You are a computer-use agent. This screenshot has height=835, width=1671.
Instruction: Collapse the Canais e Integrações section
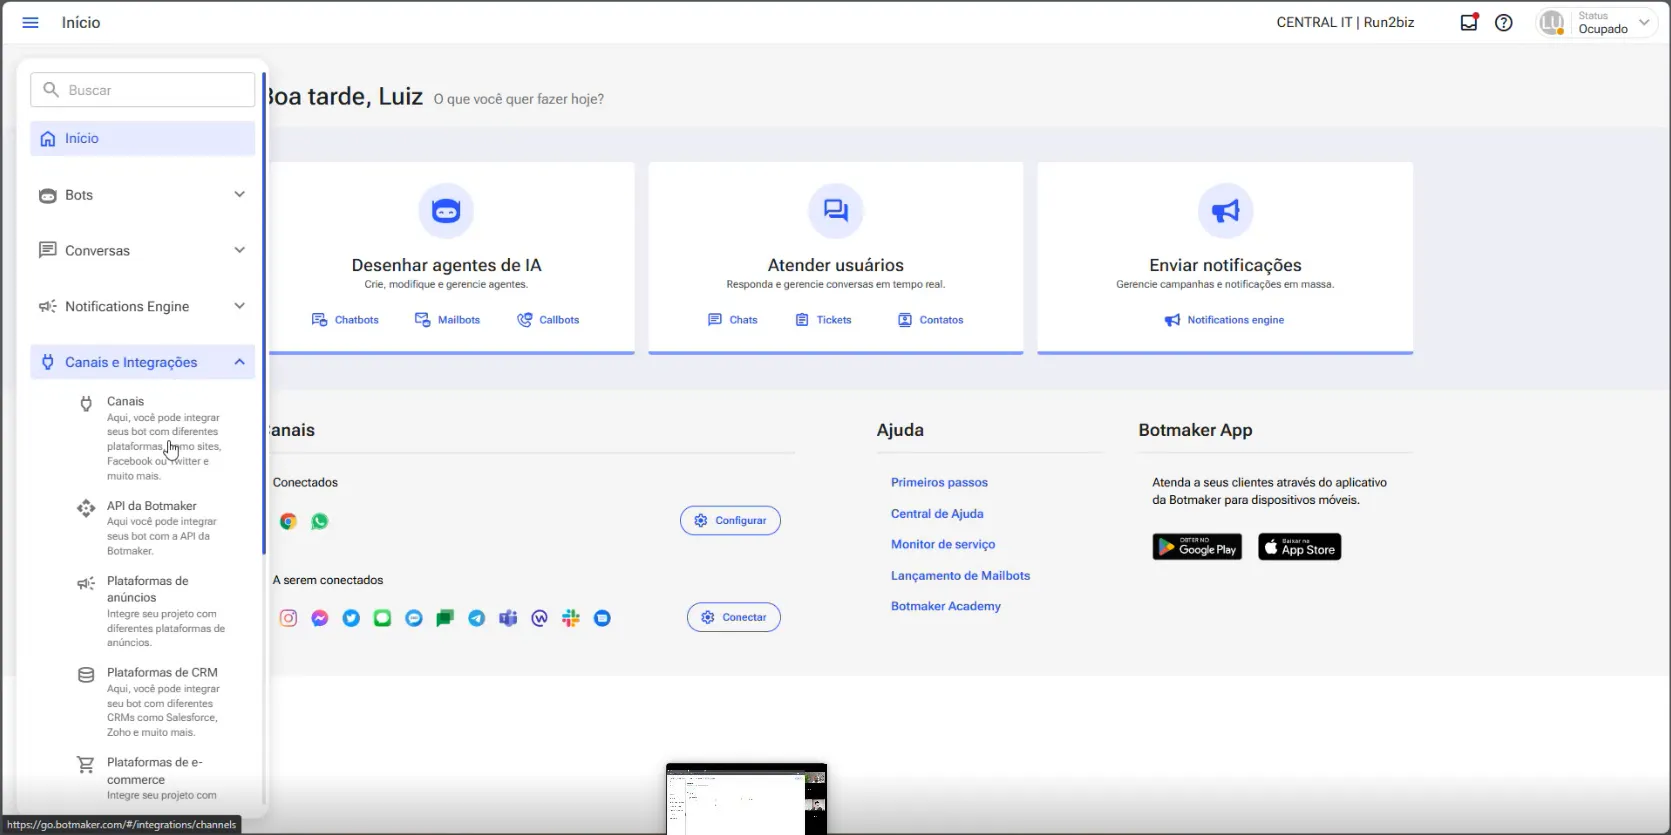coord(142,362)
